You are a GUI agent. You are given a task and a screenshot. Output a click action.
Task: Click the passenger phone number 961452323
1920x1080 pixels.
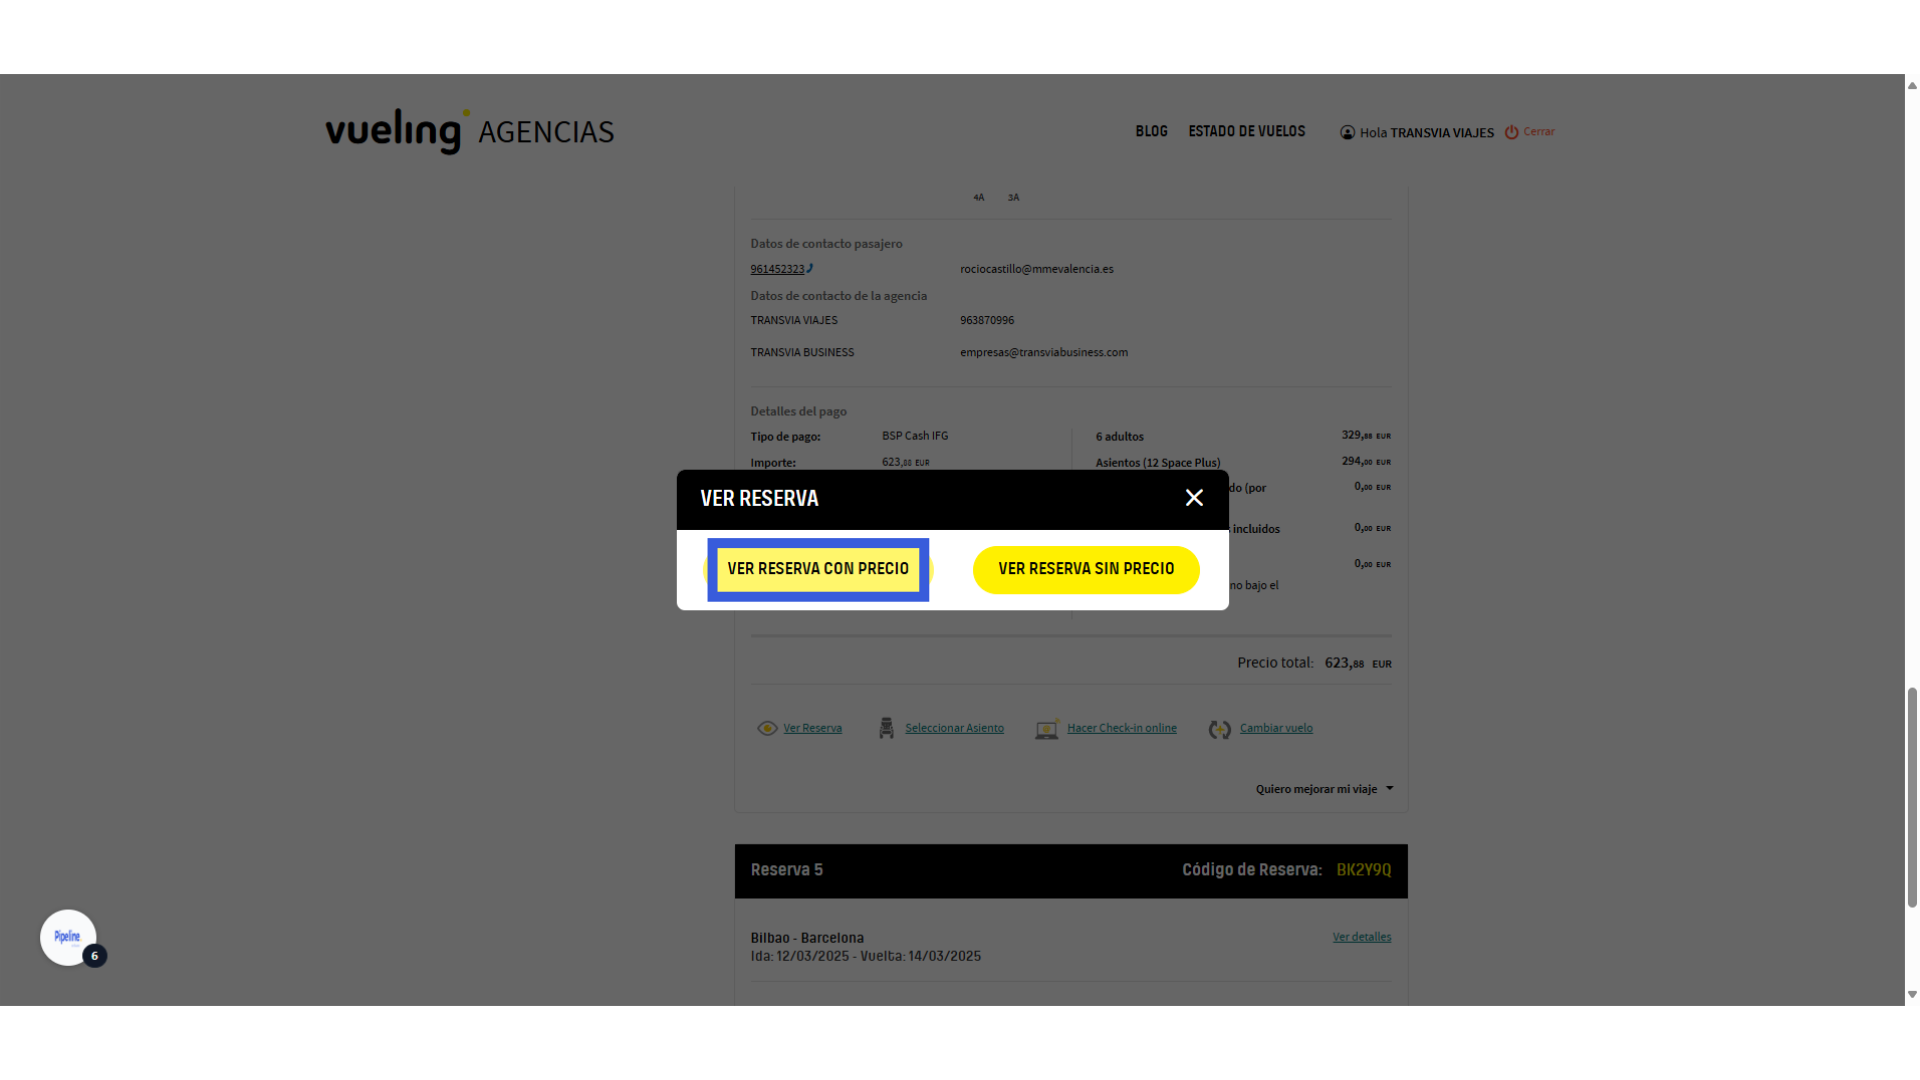[777, 269]
